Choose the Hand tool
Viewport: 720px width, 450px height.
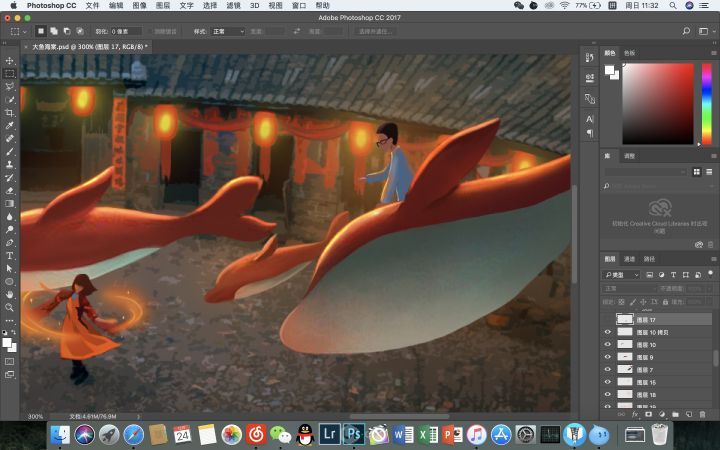coord(10,295)
